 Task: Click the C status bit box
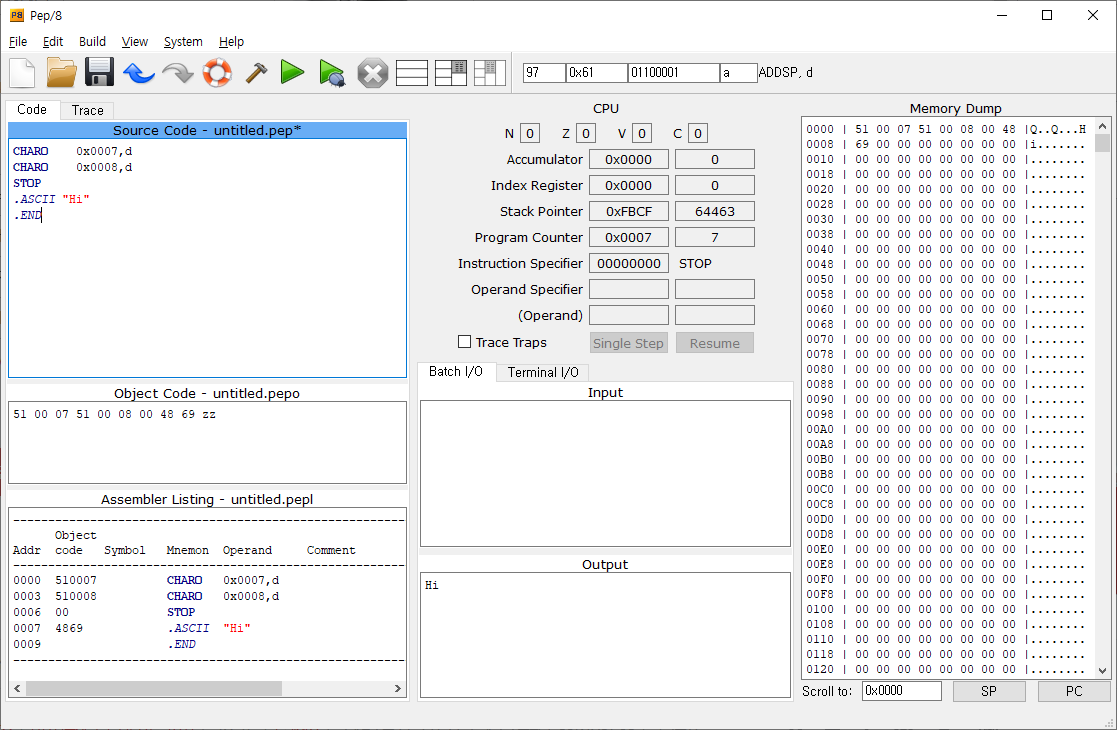[698, 133]
